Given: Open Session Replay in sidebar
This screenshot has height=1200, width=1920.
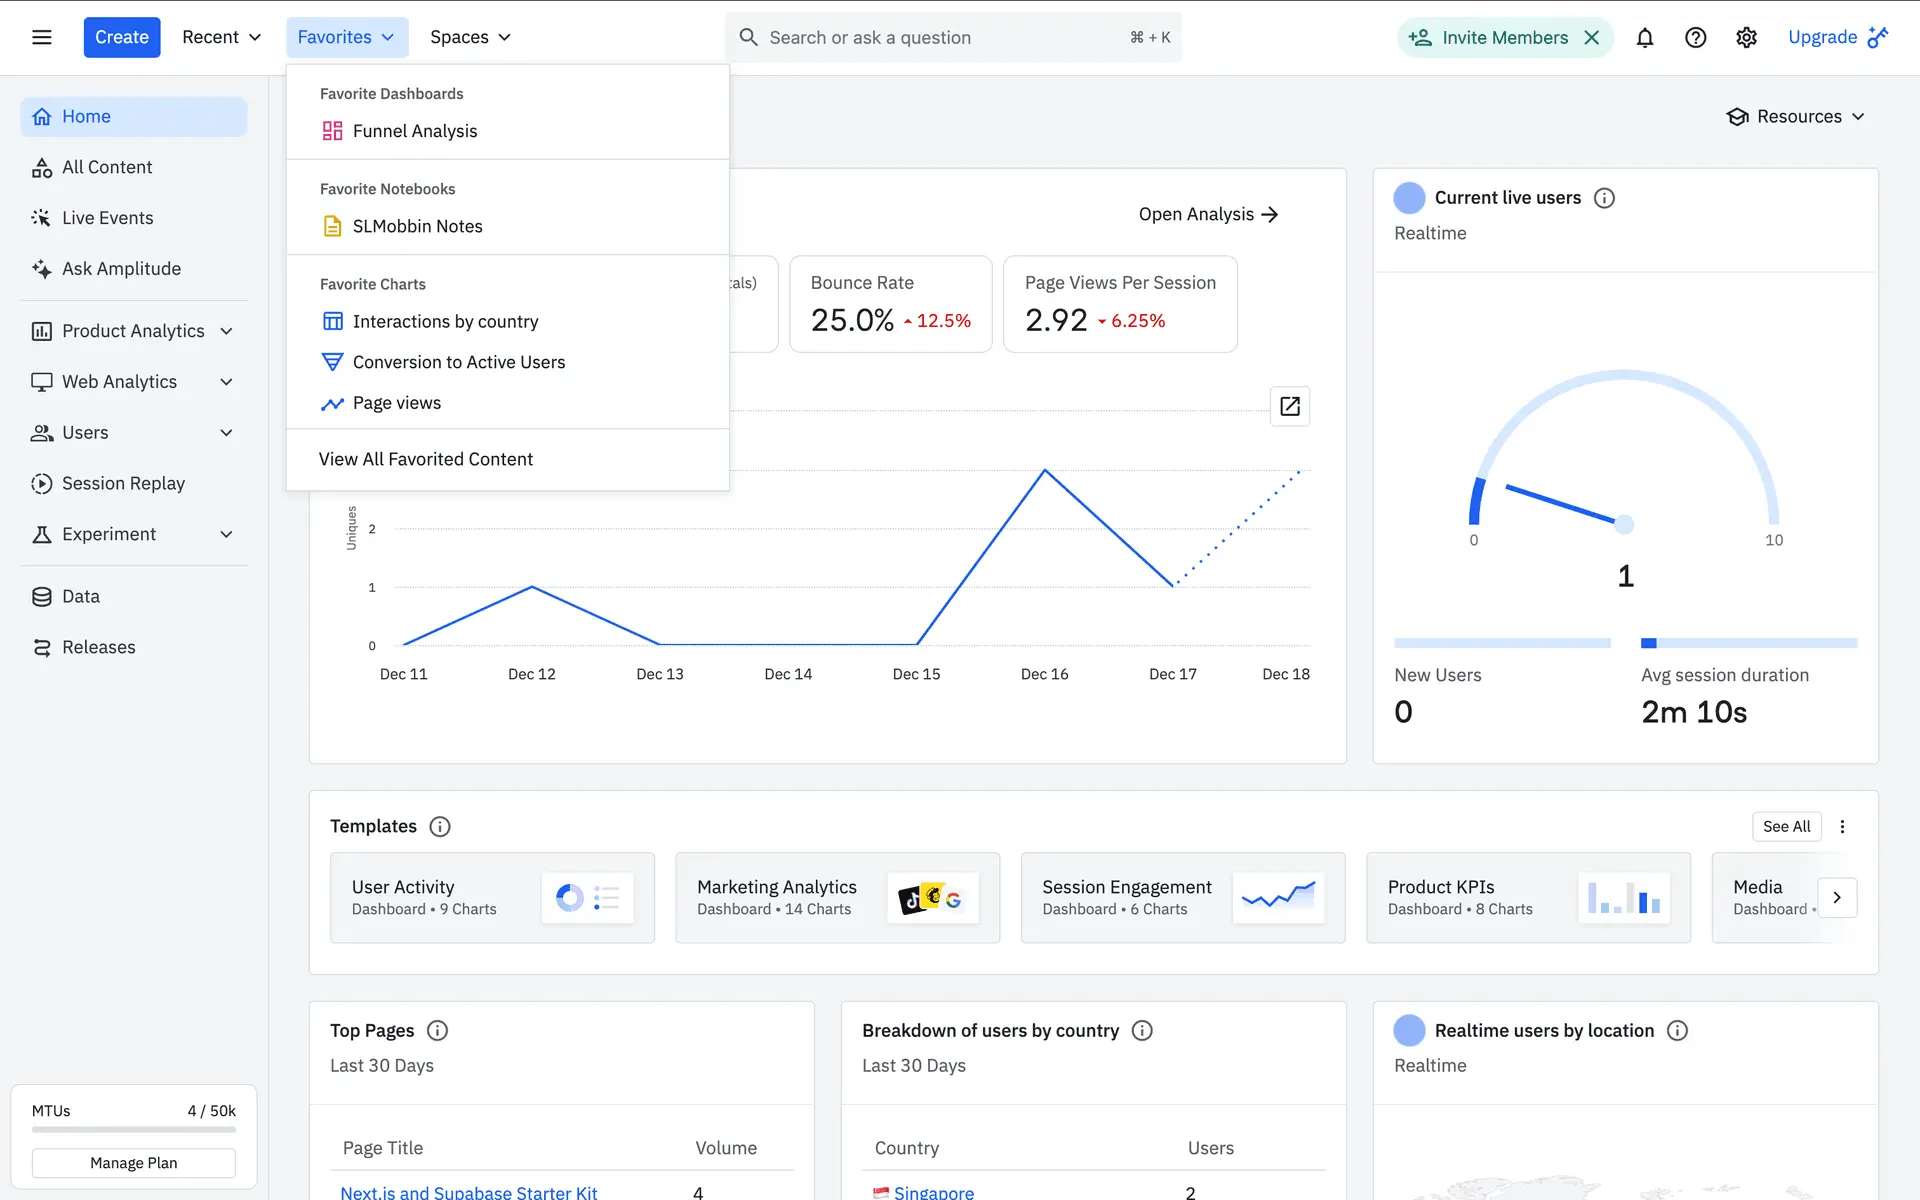Looking at the screenshot, I should (x=123, y=483).
